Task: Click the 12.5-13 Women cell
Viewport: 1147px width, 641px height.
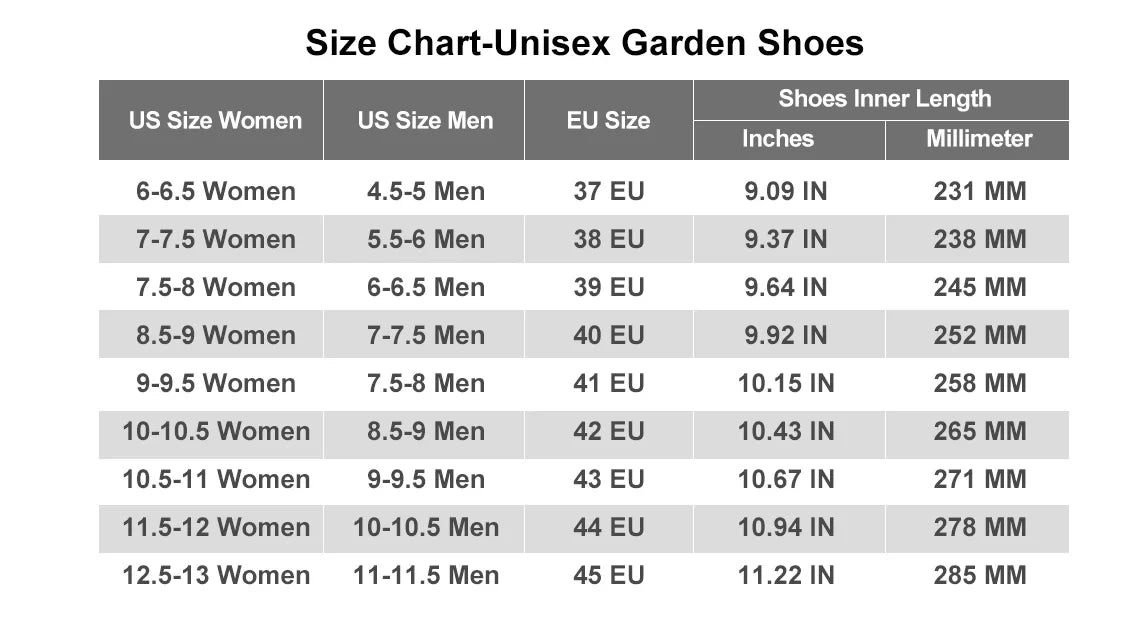Action: click(216, 575)
